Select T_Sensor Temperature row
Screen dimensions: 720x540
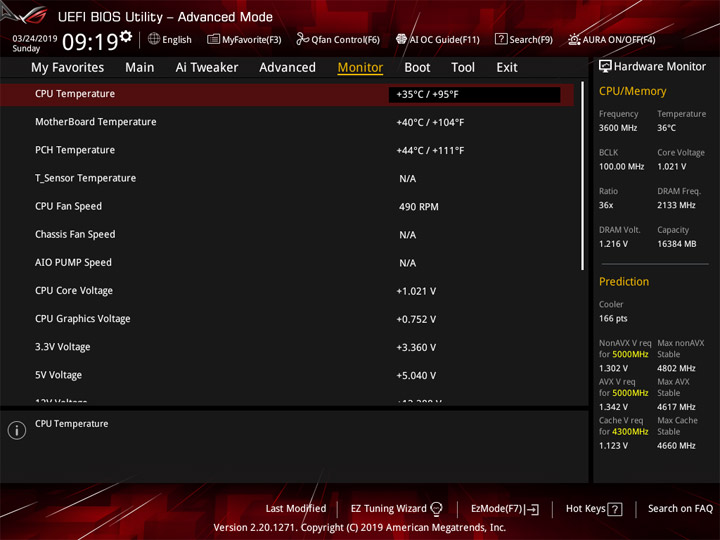click(287, 178)
